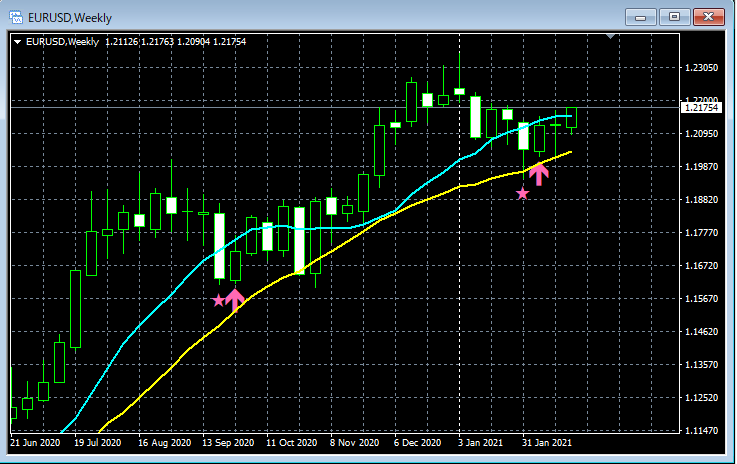Click the 13 Sep 2020 date label
Screen dimensions: 737x464
pyautogui.click(x=228, y=443)
